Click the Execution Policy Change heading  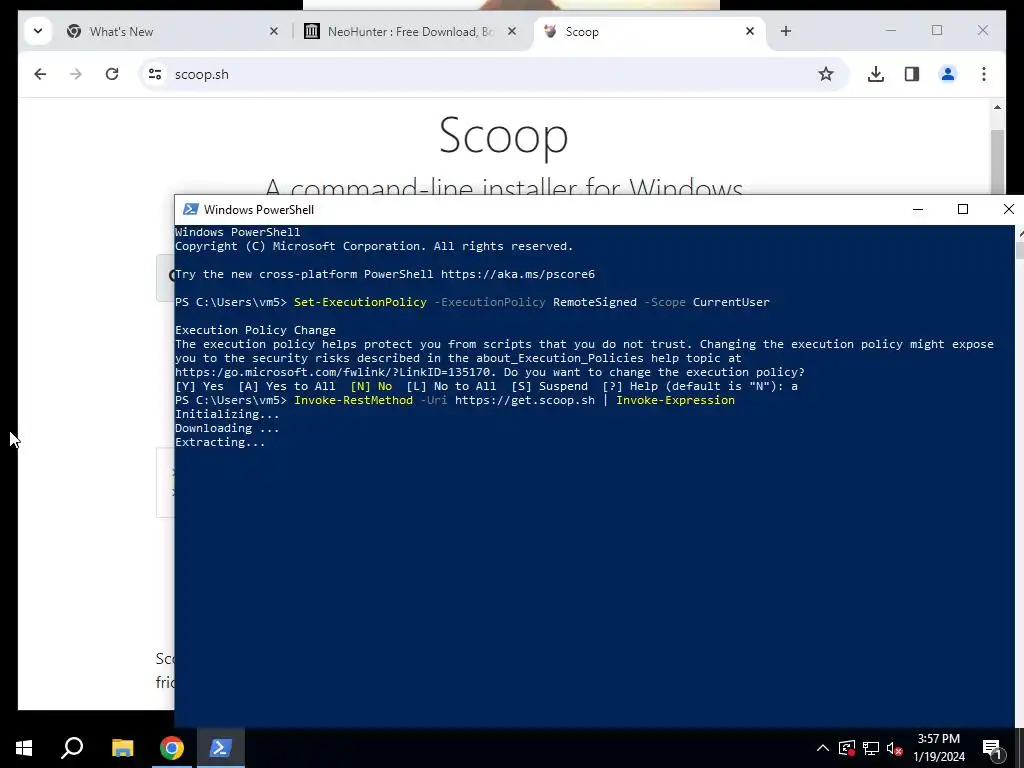pos(255,330)
